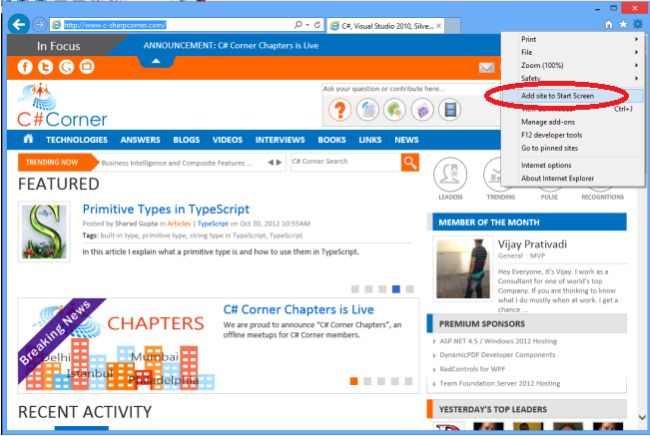Open the Twitter social icon
This screenshot has width=650, height=436.
pos(46,67)
